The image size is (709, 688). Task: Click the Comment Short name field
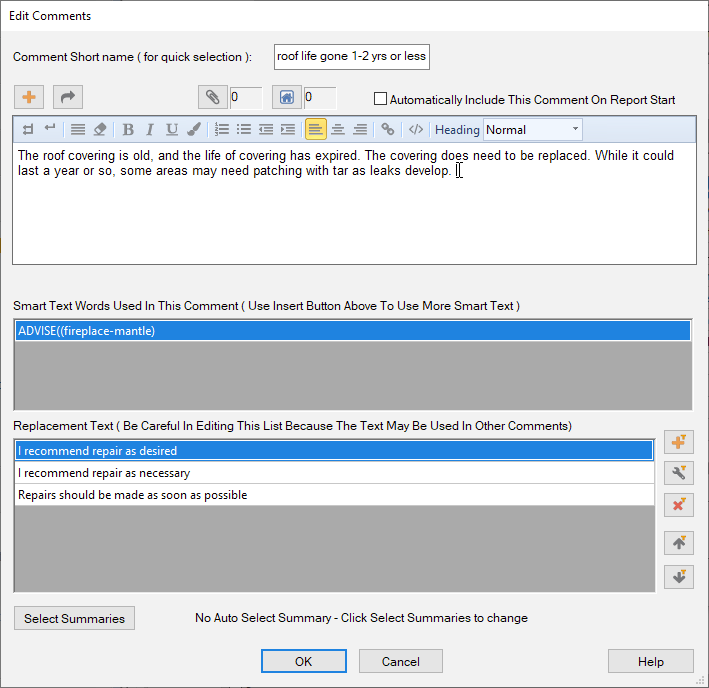(x=352, y=56)
